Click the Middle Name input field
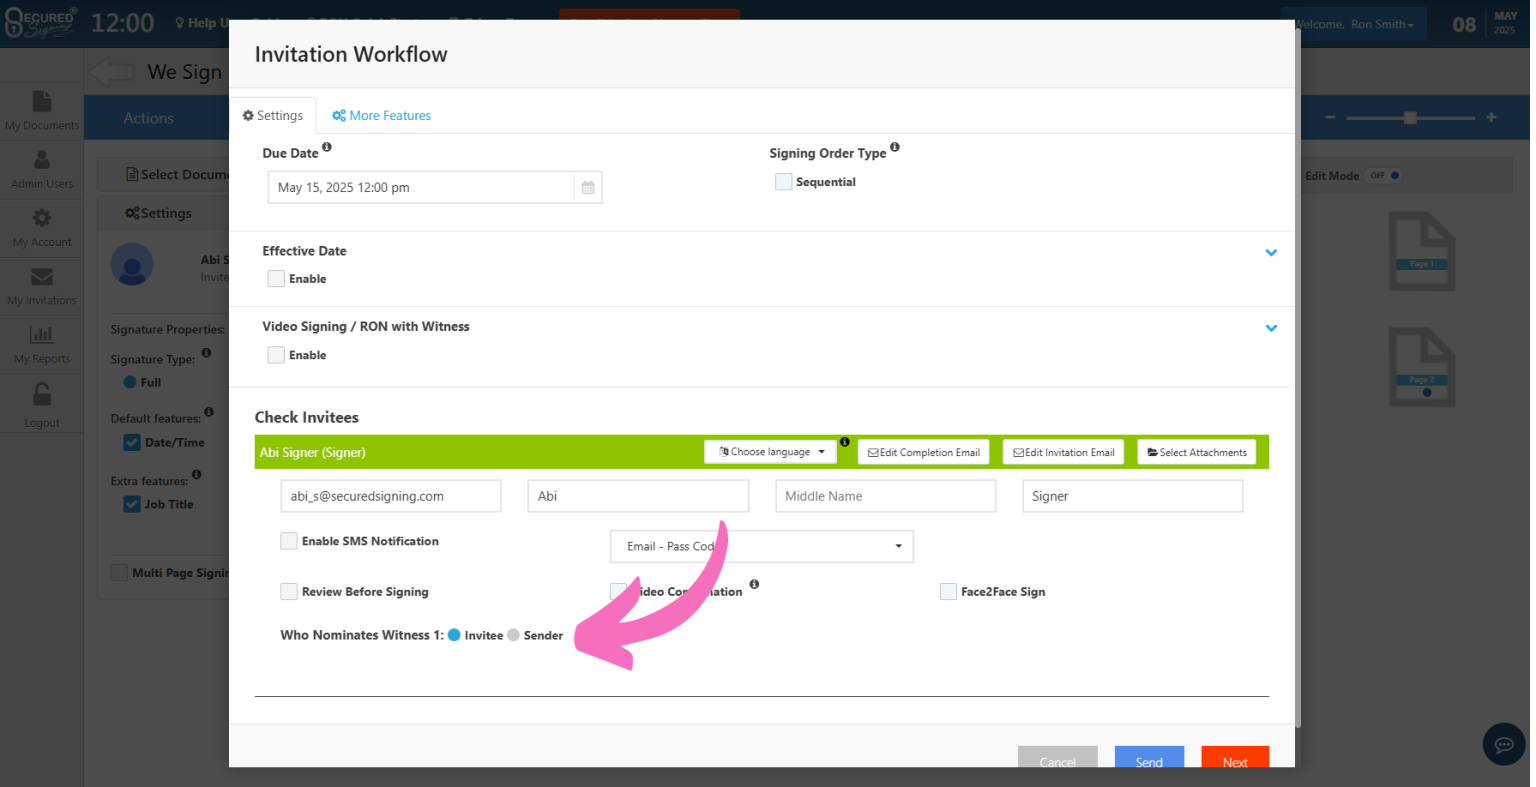 [x=886, y=496]
